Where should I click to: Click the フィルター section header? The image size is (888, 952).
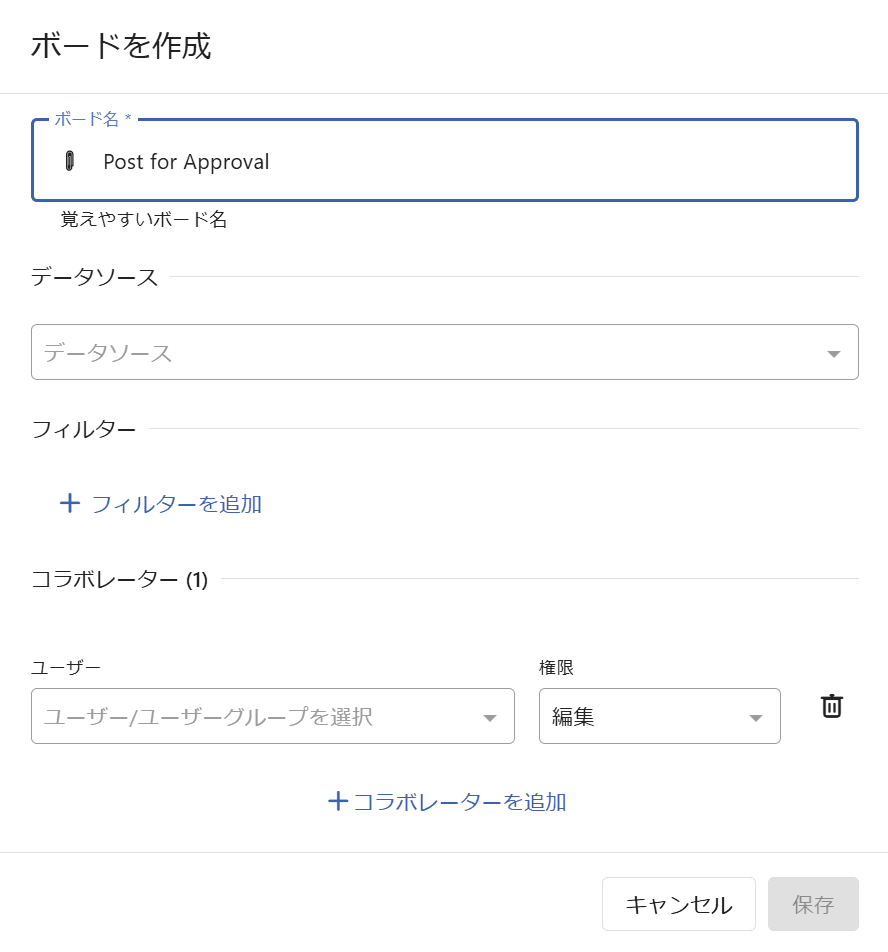click(84, 429)
